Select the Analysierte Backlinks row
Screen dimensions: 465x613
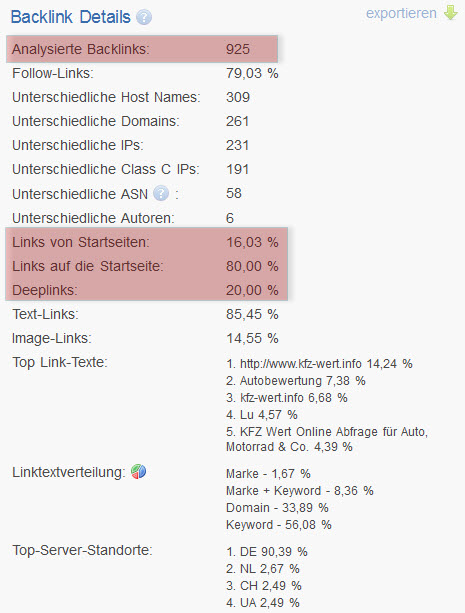(x=142, y=49)
